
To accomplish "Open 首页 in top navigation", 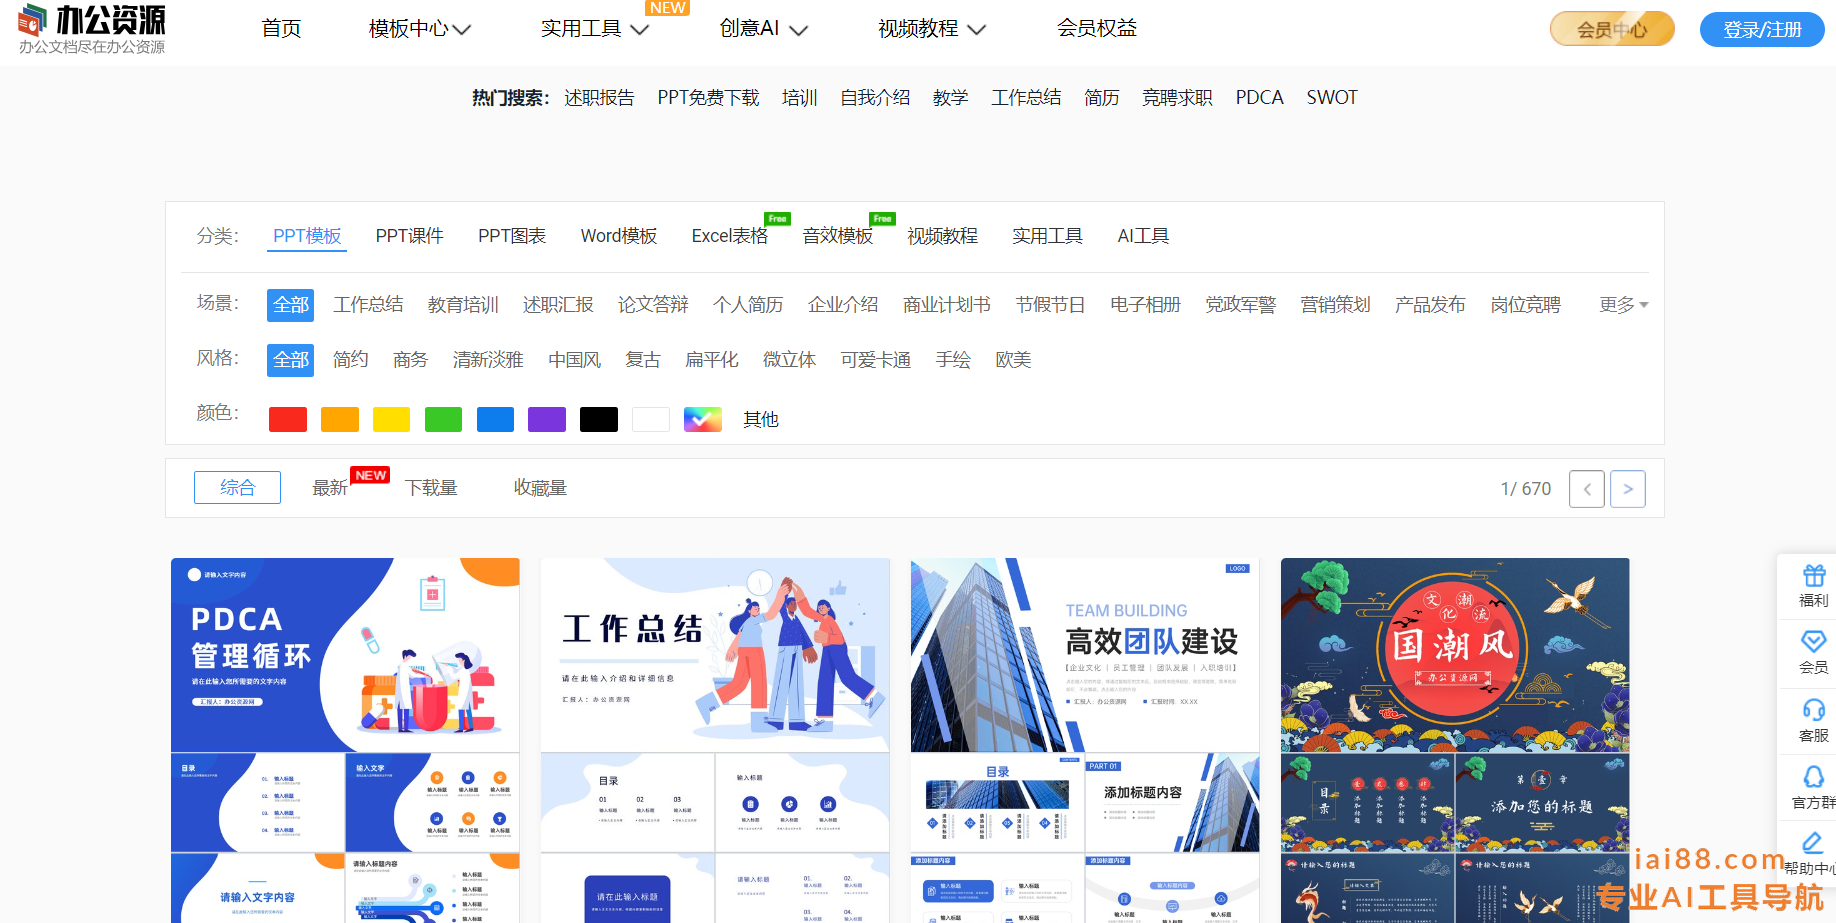I will tap(281, 29).
